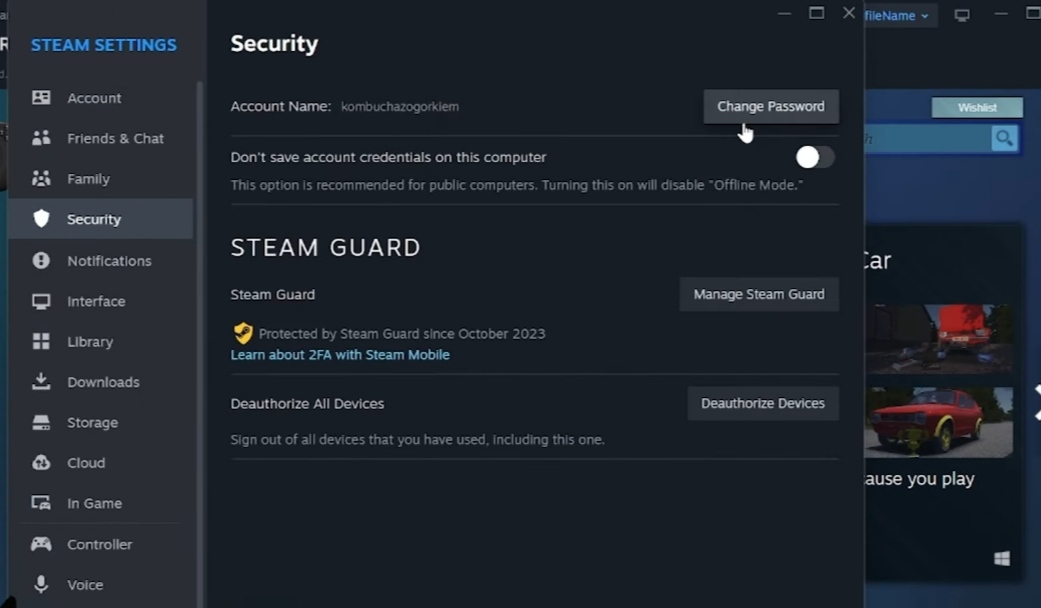Switch to Family settings
This screenshot has height=608, width=1041.
101,179
